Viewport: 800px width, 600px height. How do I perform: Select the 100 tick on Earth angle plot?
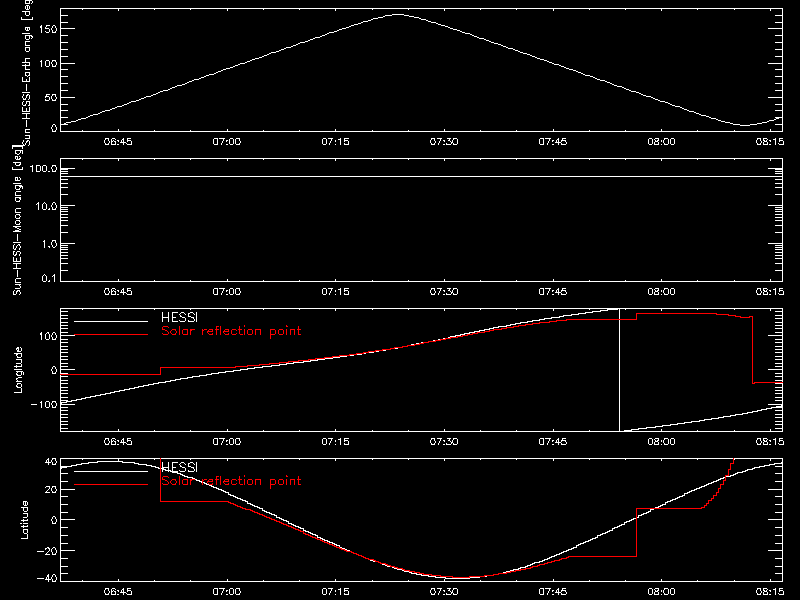tap(48, 64)
